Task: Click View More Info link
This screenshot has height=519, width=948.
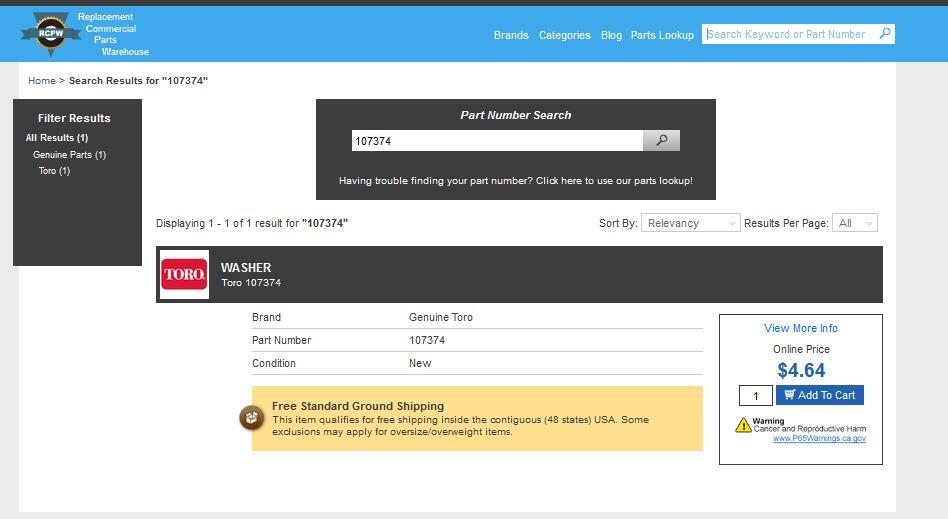Action: (x=800, y=328)
